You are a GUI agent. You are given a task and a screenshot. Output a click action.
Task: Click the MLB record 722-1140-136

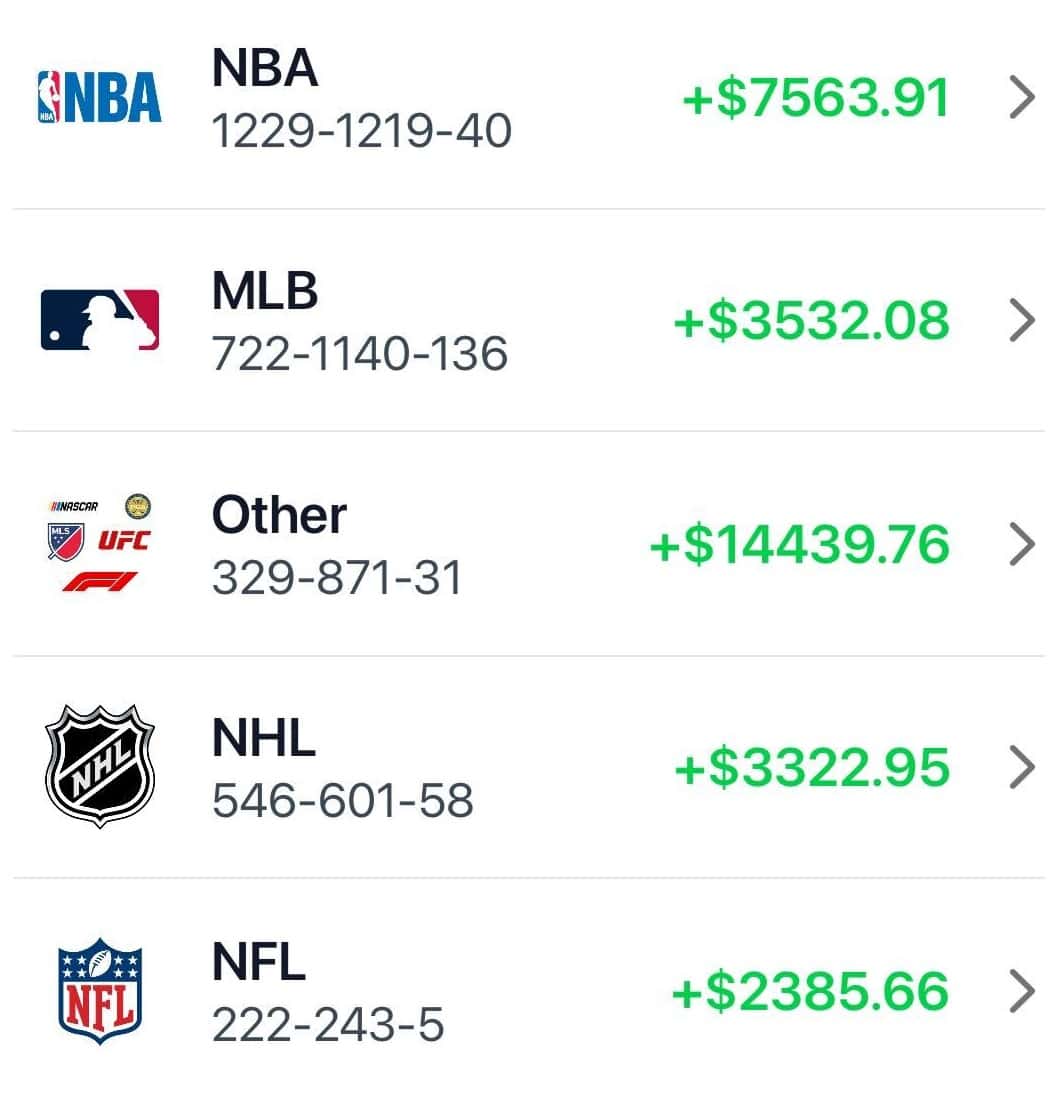click(x=360, y=354)
